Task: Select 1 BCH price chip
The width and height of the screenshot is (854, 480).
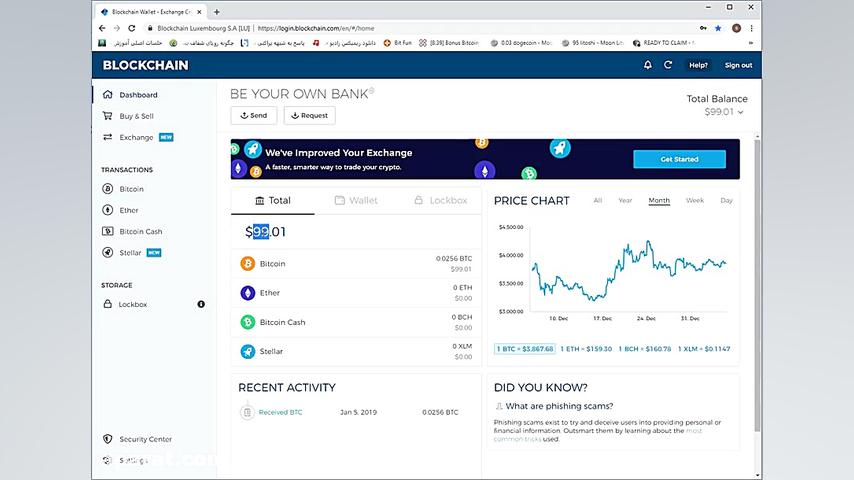Action: click(x=644, y=349)
